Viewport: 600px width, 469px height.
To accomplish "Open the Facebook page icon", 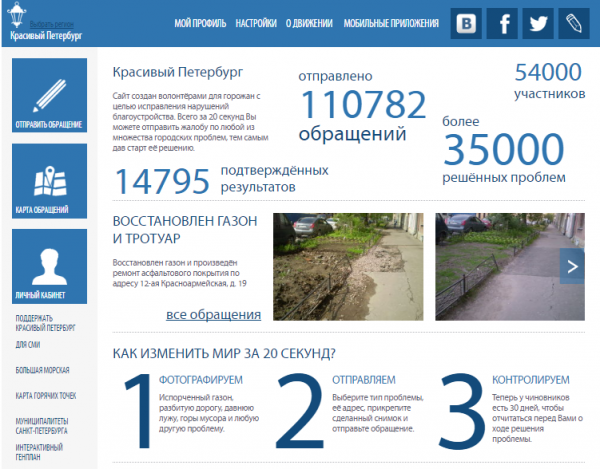I will (502, 24).
